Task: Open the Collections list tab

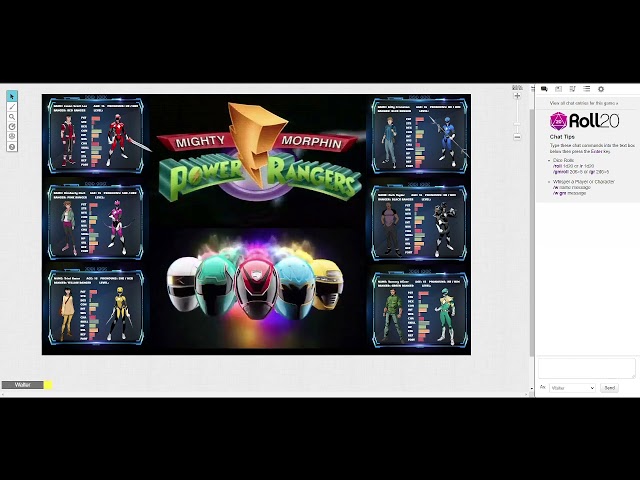Action: [x=587, y=89]
